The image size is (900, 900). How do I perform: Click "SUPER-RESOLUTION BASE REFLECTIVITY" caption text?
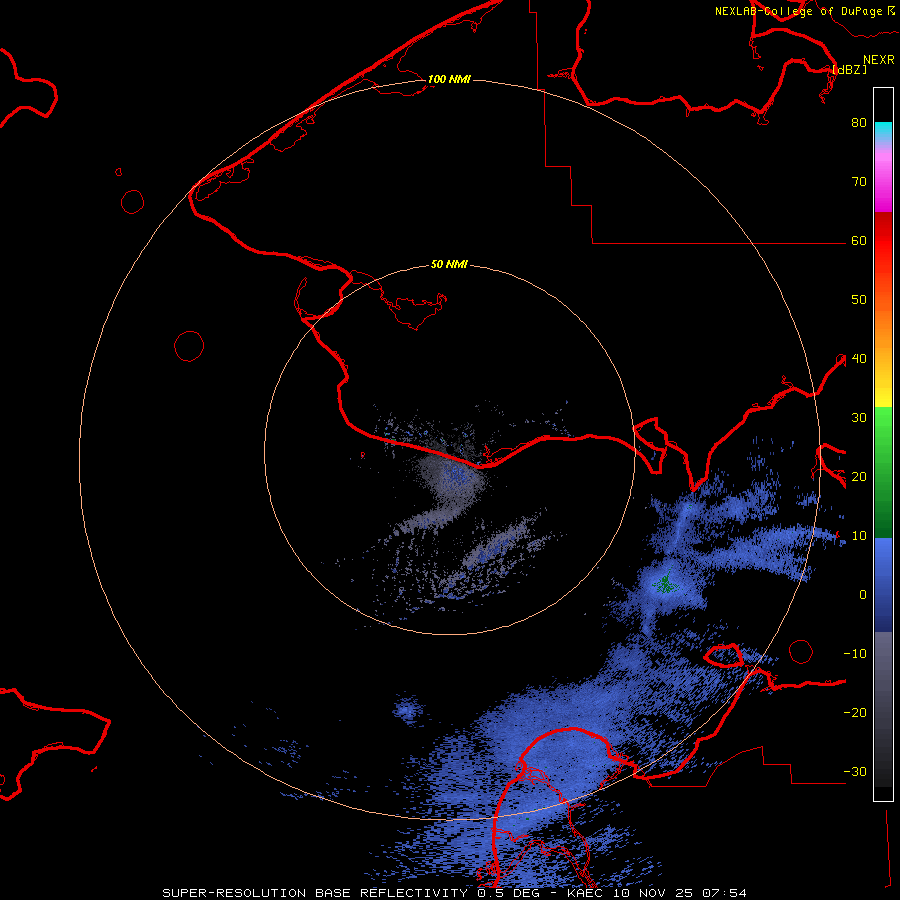coord(315,893)
